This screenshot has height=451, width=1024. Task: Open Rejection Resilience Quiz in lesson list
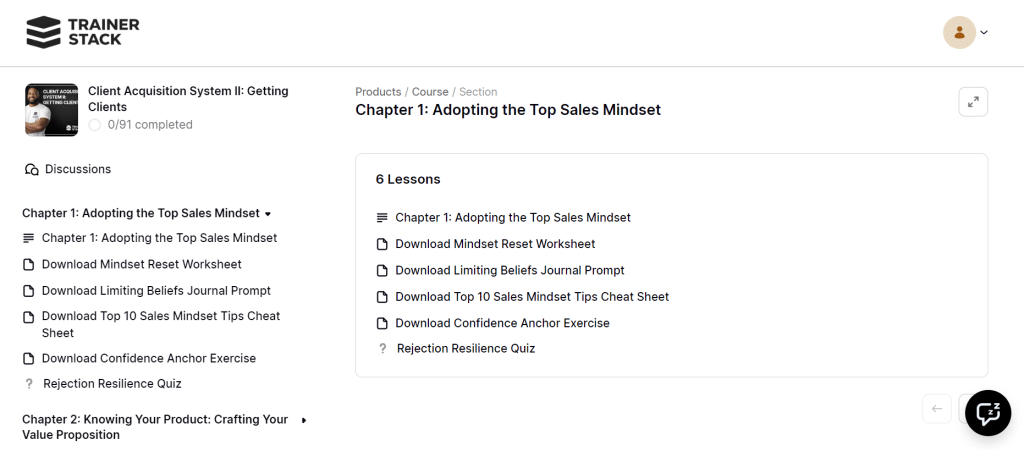(466, 349)
